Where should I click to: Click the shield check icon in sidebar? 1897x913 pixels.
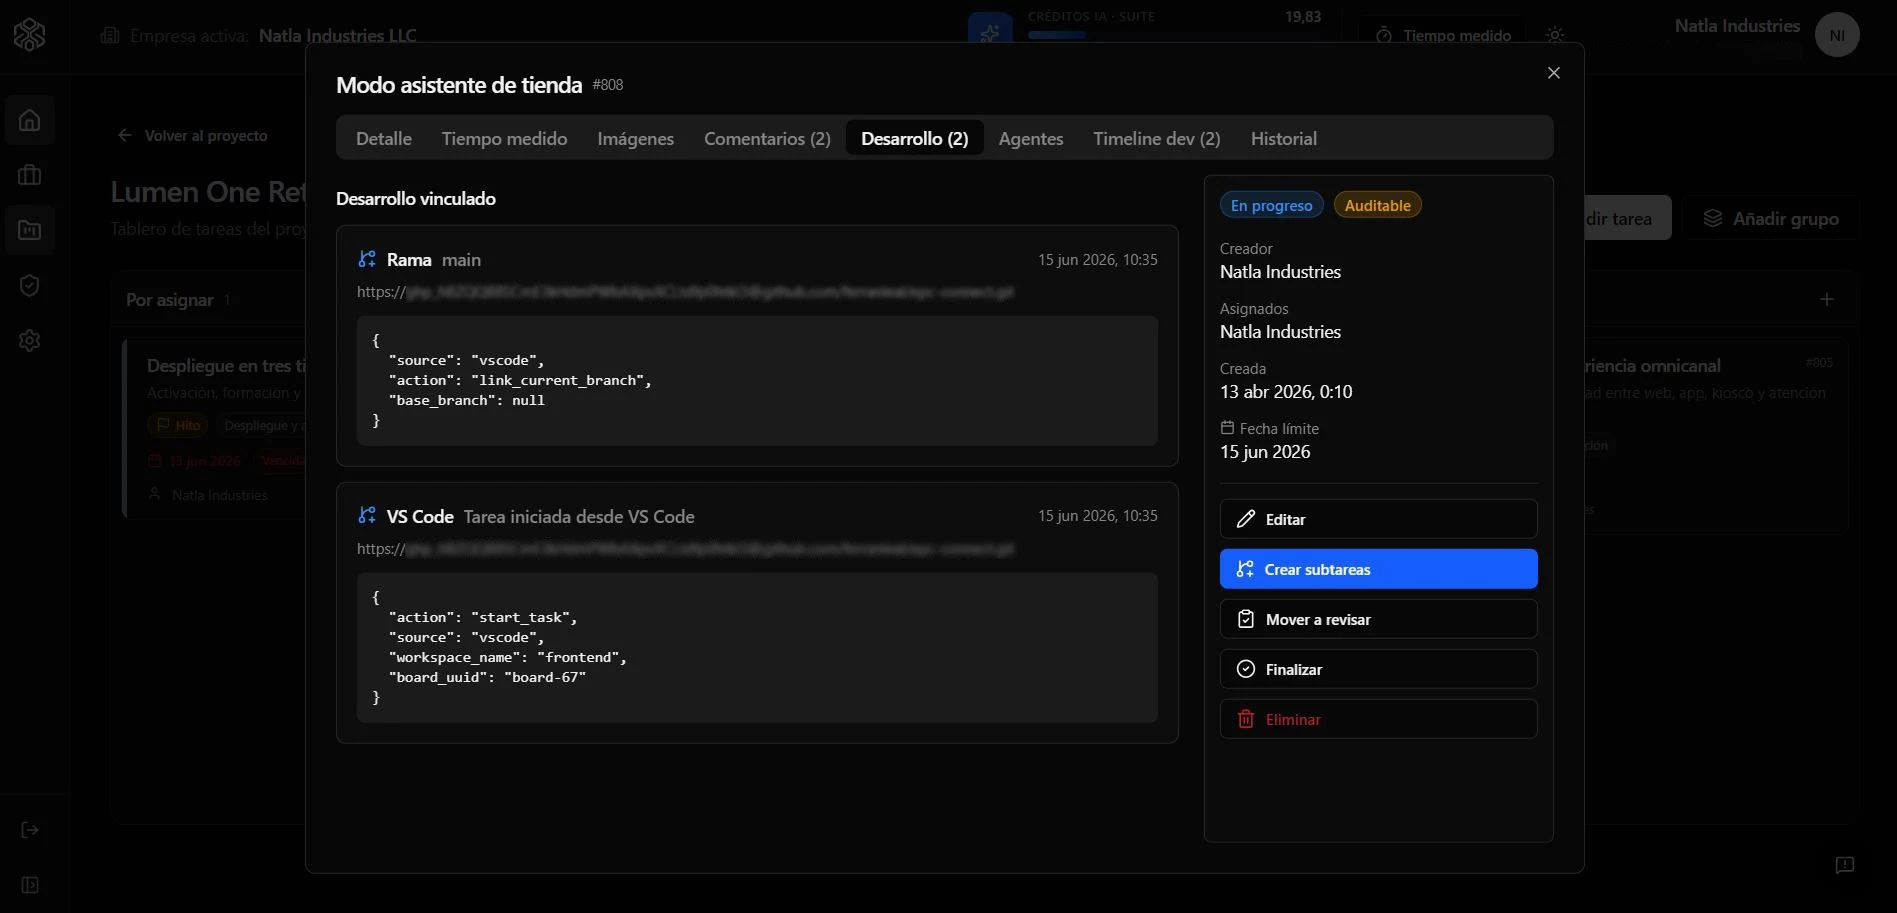click(30, 285)
